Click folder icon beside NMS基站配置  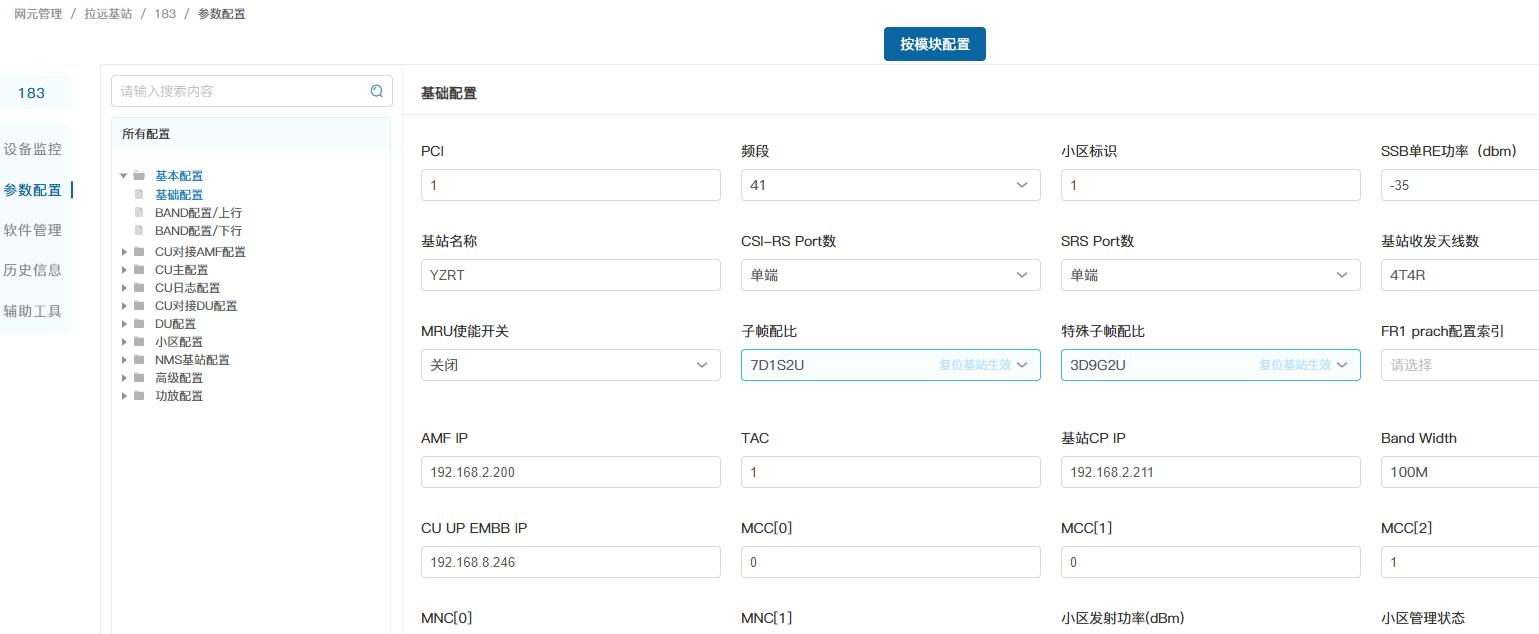139,360
